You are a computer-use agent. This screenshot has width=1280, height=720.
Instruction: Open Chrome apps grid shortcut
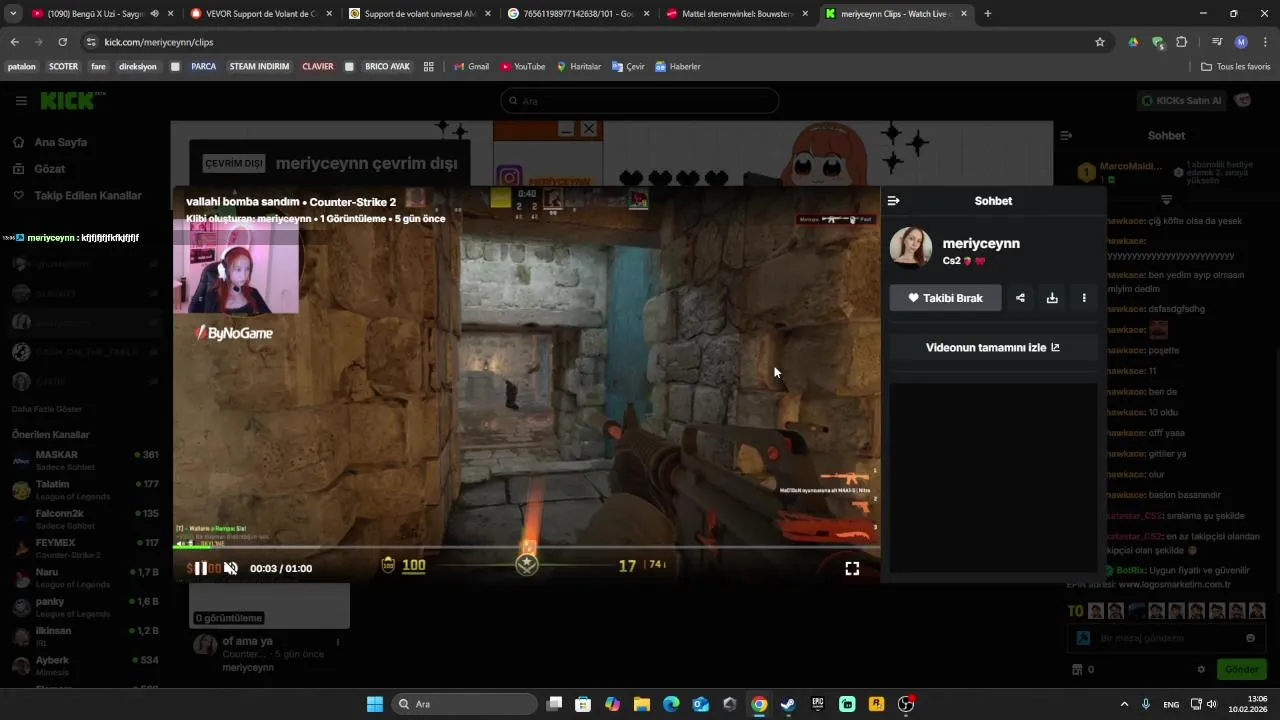coord(428,67)
